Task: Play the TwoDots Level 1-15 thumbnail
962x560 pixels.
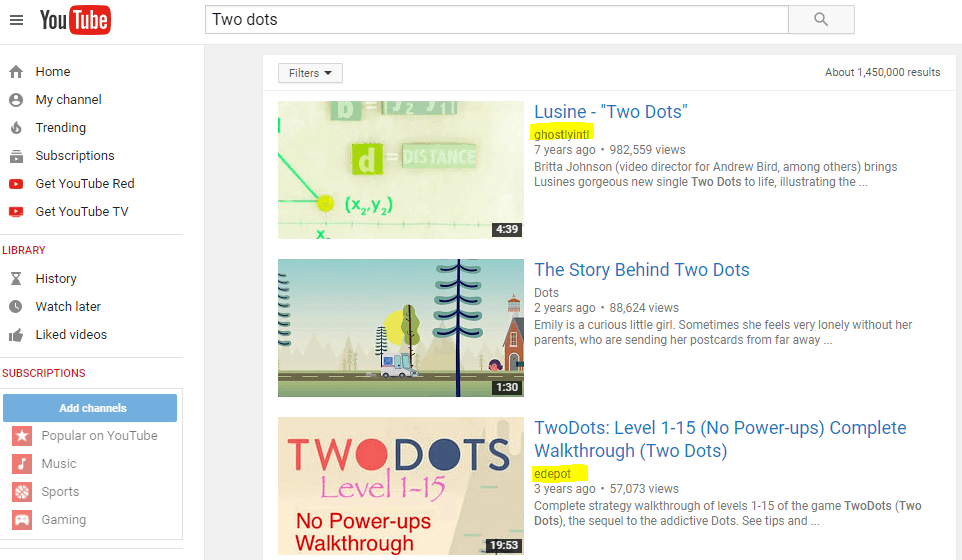Action: pos(400,486)
